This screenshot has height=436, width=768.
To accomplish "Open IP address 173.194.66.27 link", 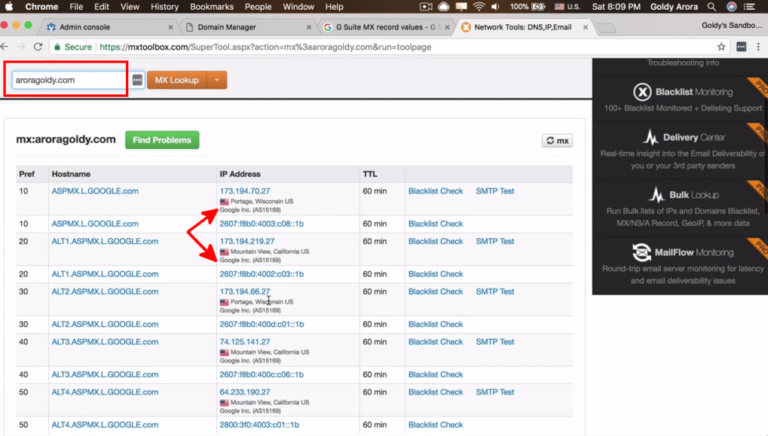I will (x=244, y=291).
